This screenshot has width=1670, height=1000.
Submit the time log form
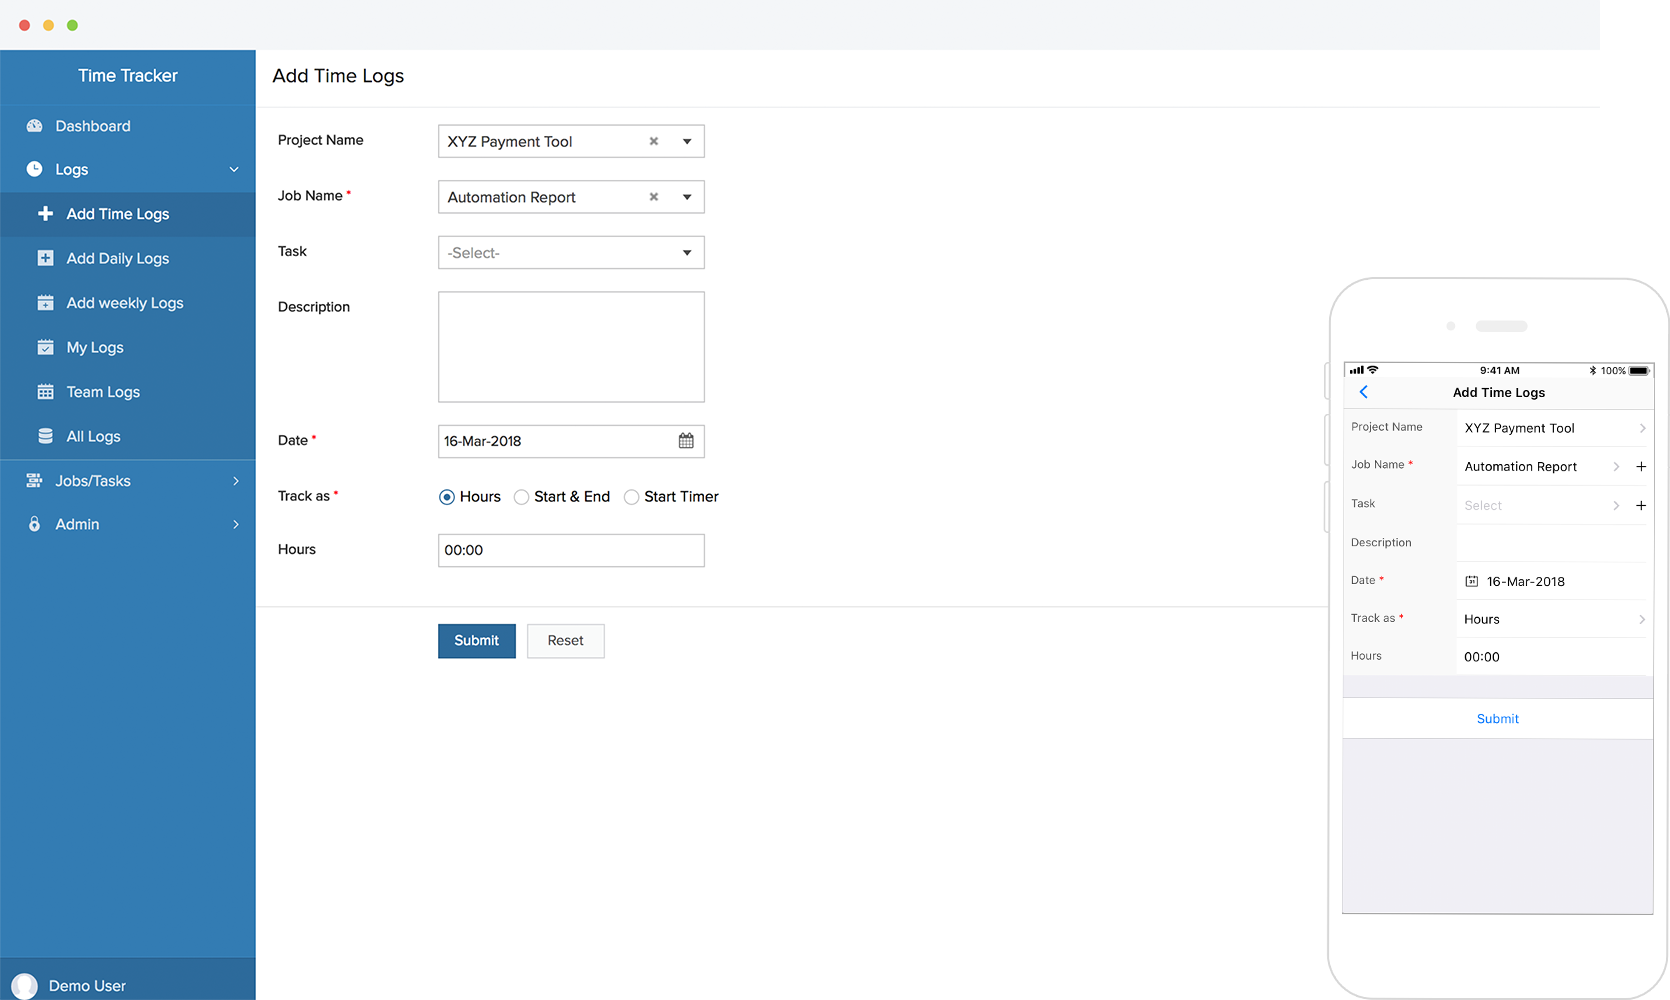tap(476, 641)
